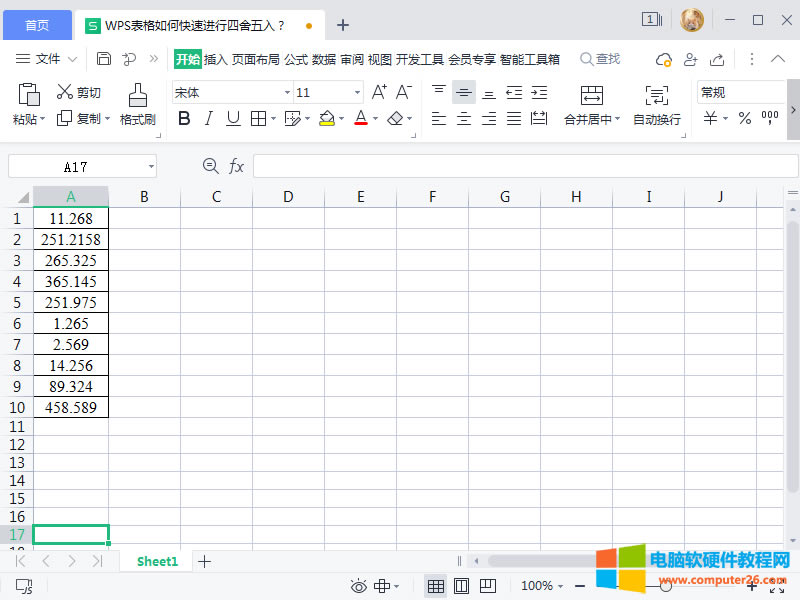Click the insert function fx icon
Screen dimensions: 800x600
[x=236, y=166]
